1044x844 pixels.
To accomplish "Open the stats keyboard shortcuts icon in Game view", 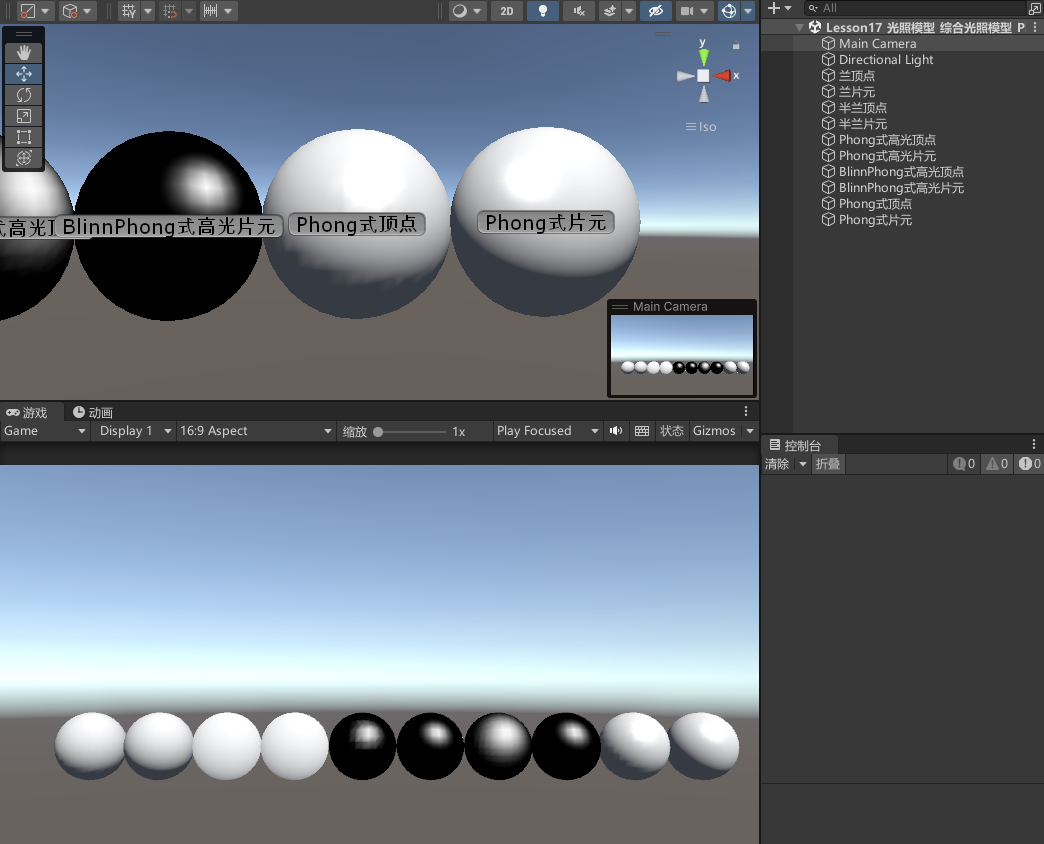I will (x=642, y=431).
